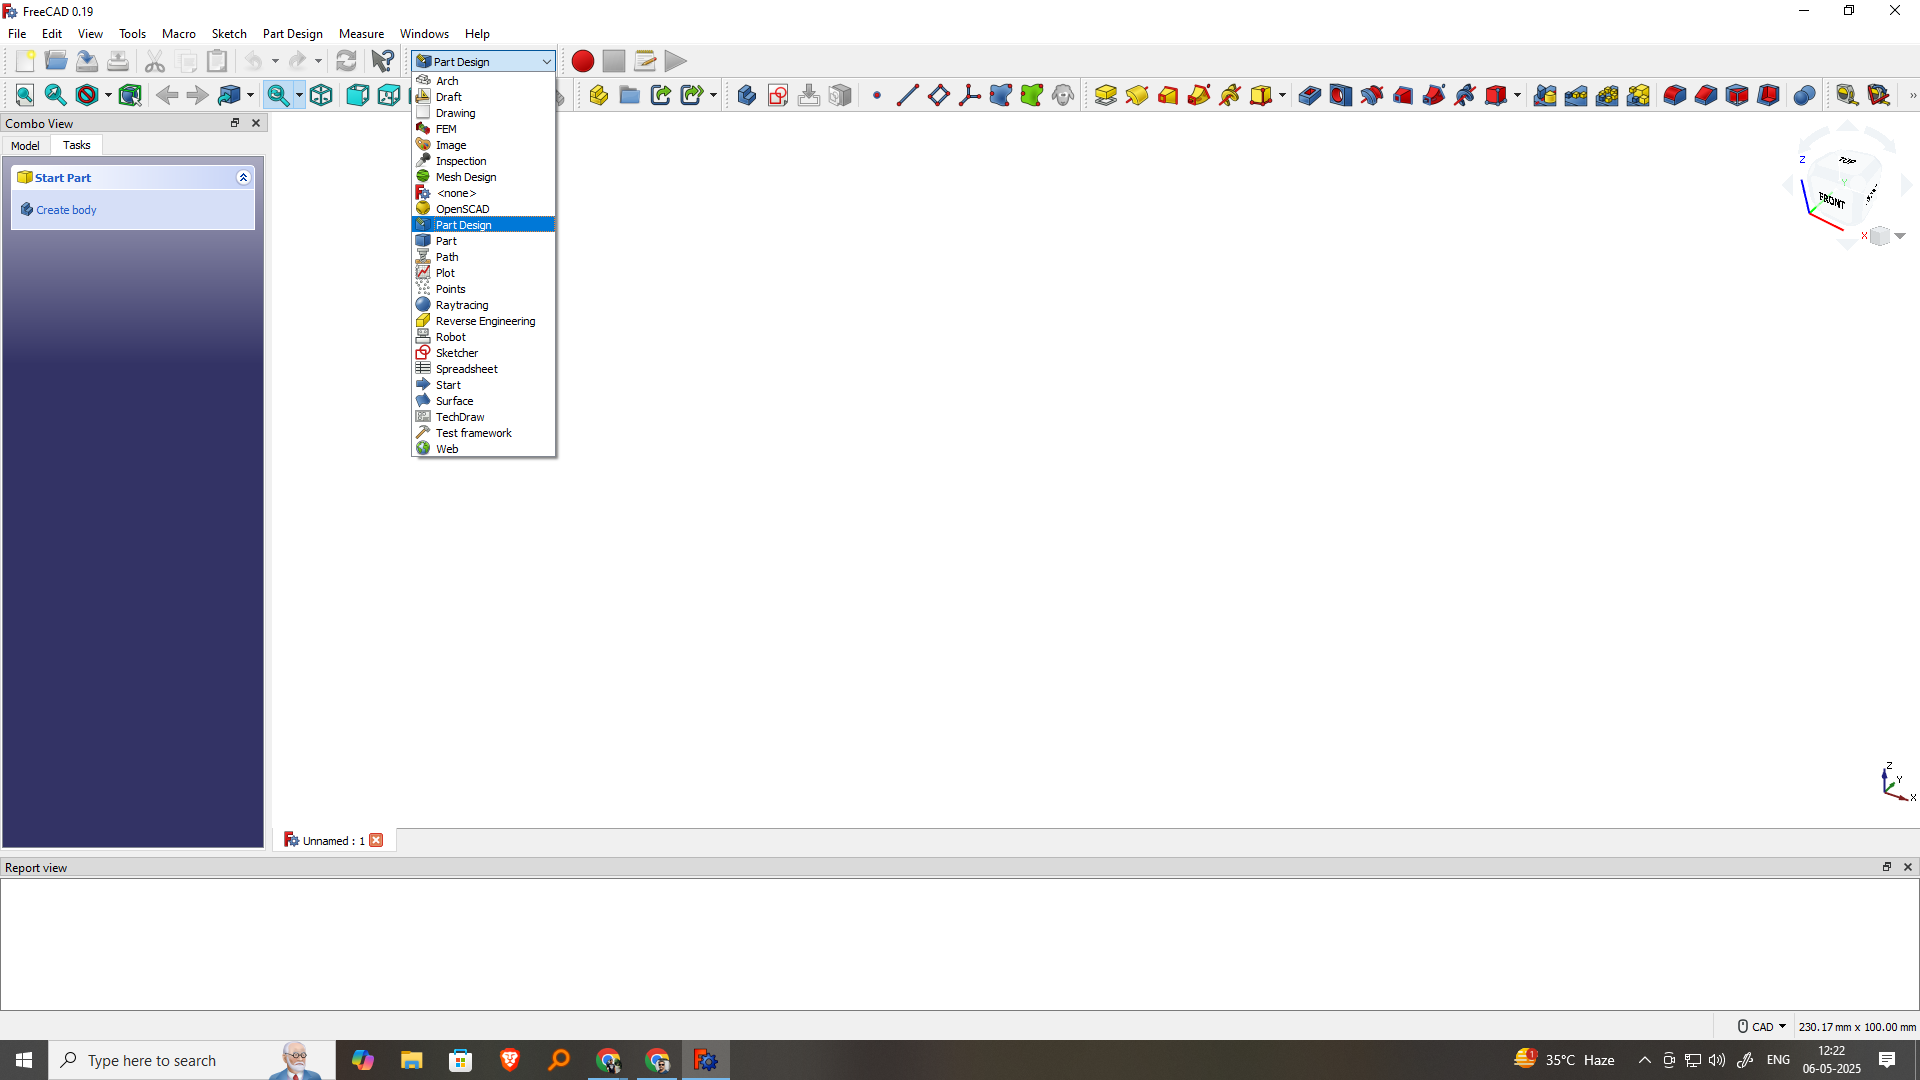Switch to the Model tab
The image size is (1920, 1080).
25,146
